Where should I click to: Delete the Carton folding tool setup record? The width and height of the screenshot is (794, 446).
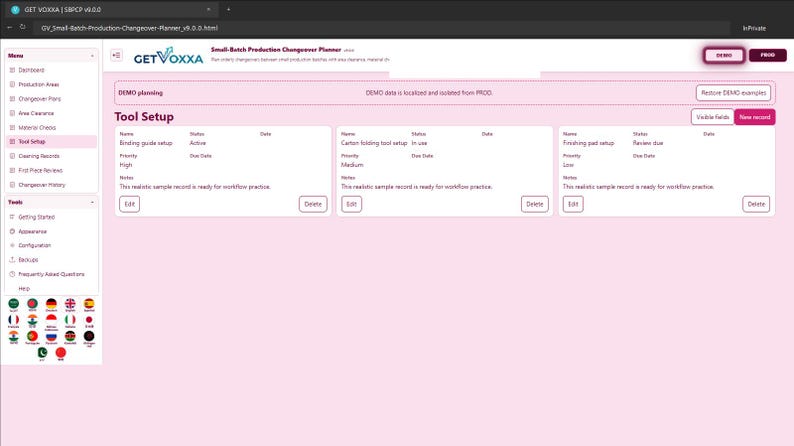(x=535, y=204)
